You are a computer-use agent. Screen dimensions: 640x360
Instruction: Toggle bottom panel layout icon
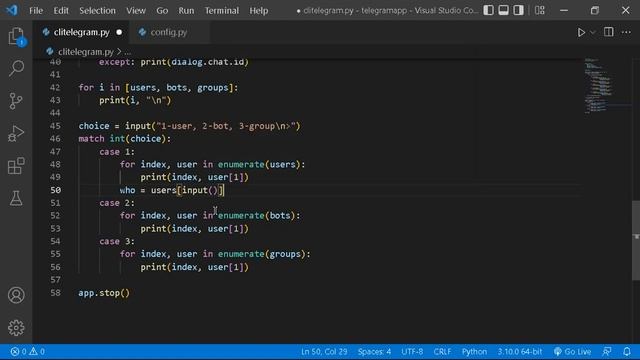[504, 10]
